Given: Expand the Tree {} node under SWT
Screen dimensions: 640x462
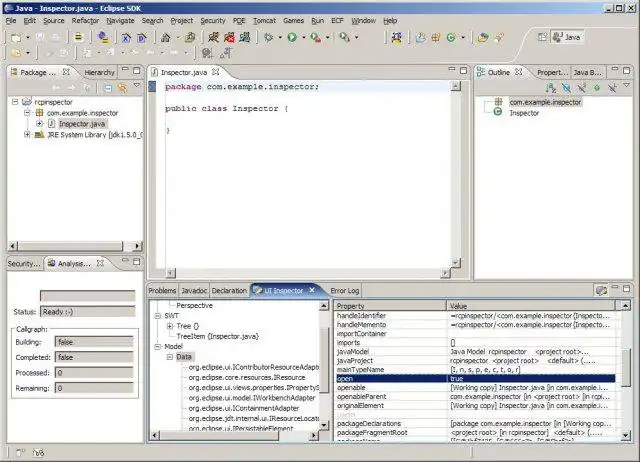Looking at the screenshot, I should [x=170, y=326].
